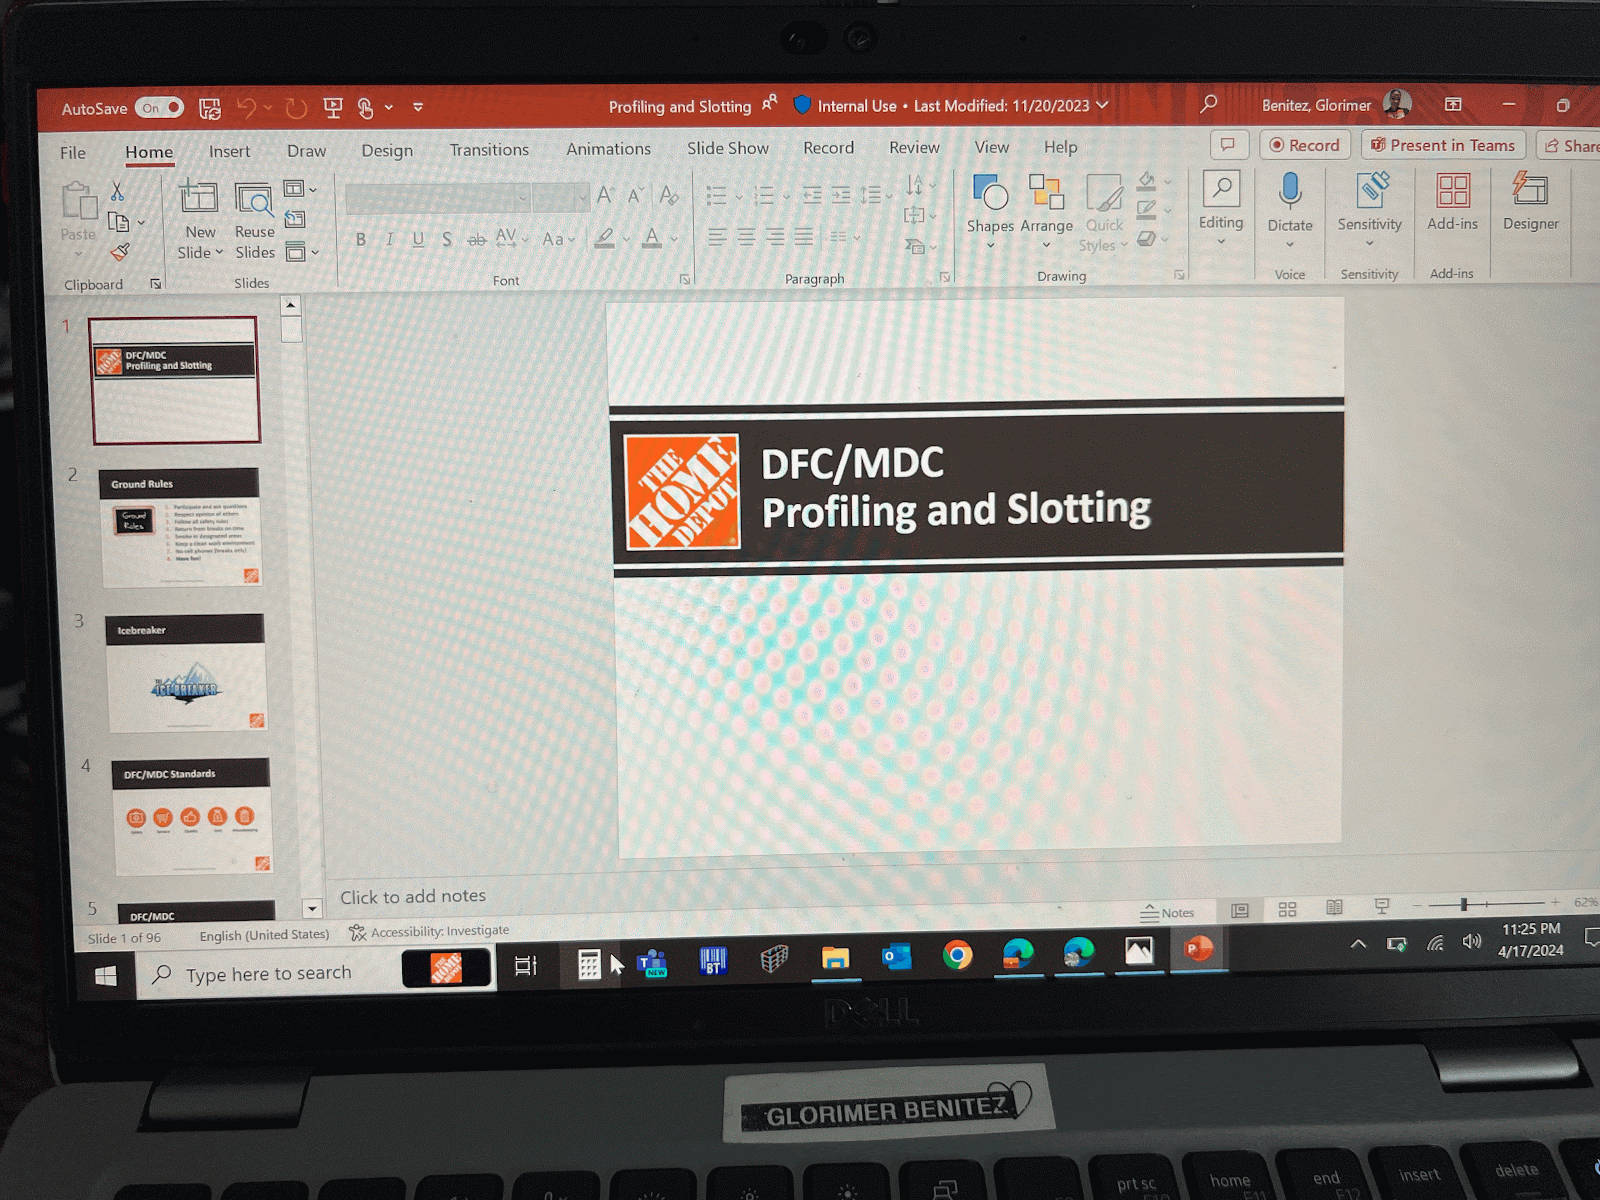This screenshot has height=1200, width=1600.
Task: Click the Dictate microphone icon
Action: tap(1290, 190)
